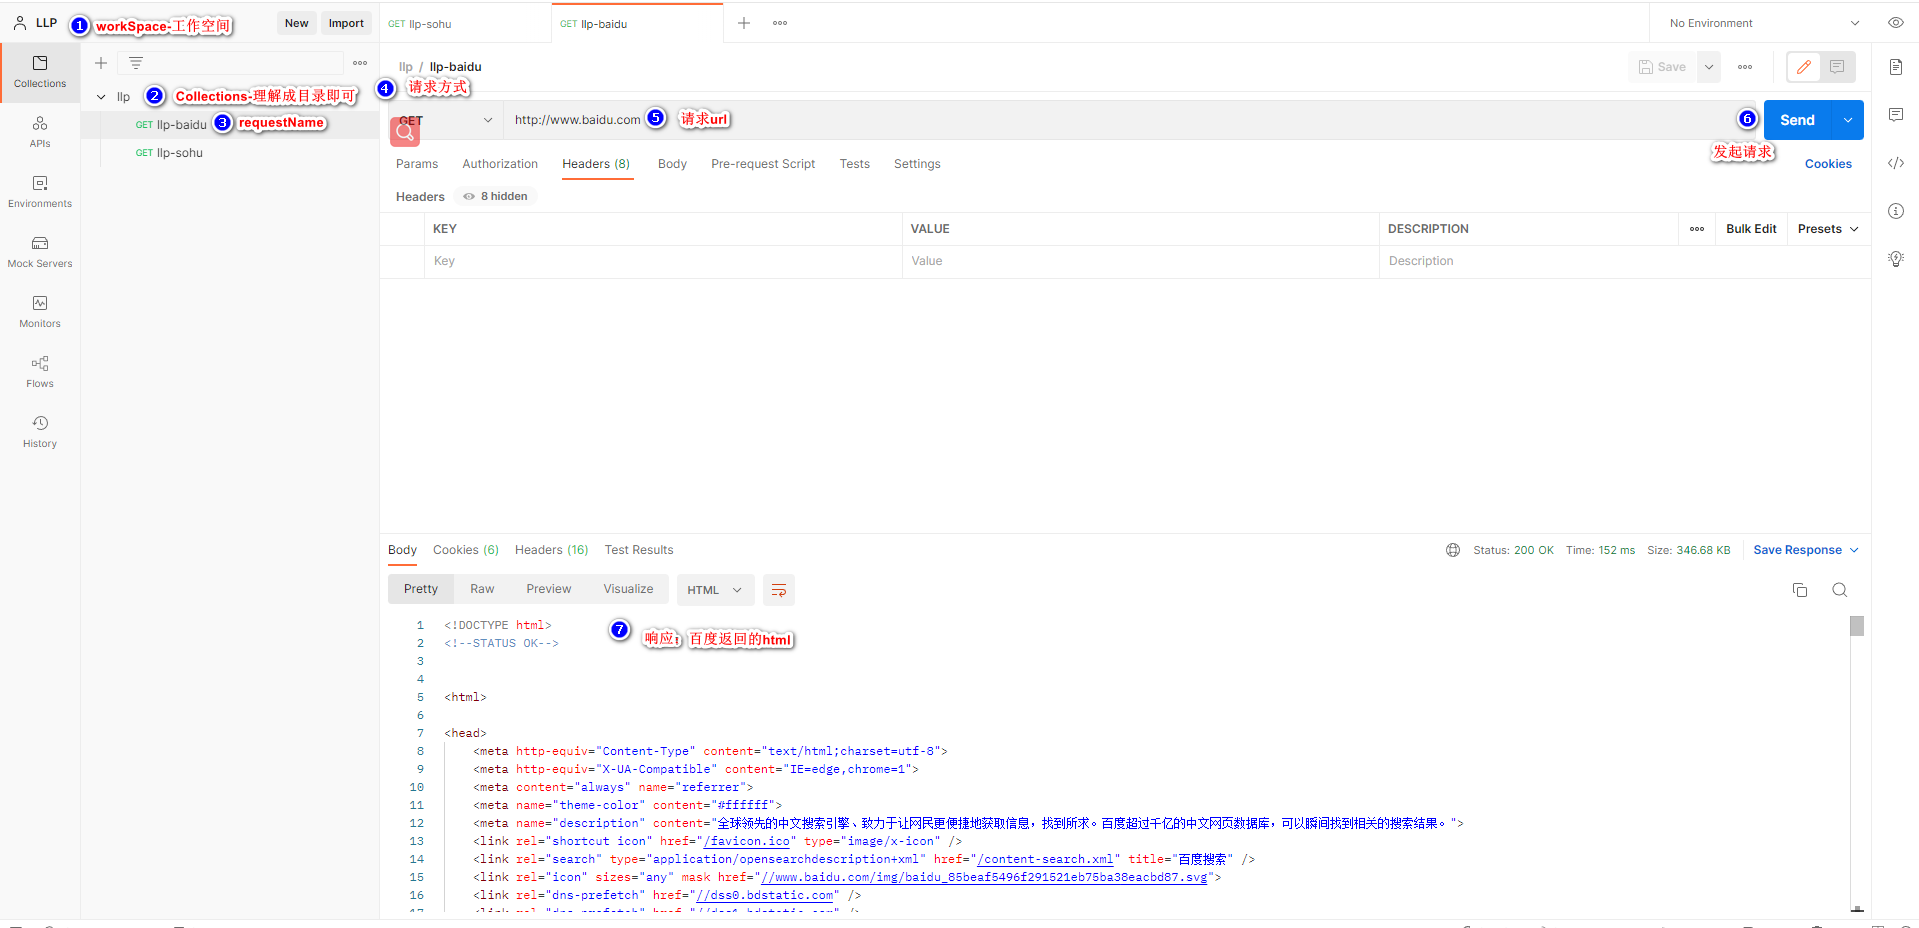1919x928 pixels.
Task: Open the request info icon
Action: 1895,211
